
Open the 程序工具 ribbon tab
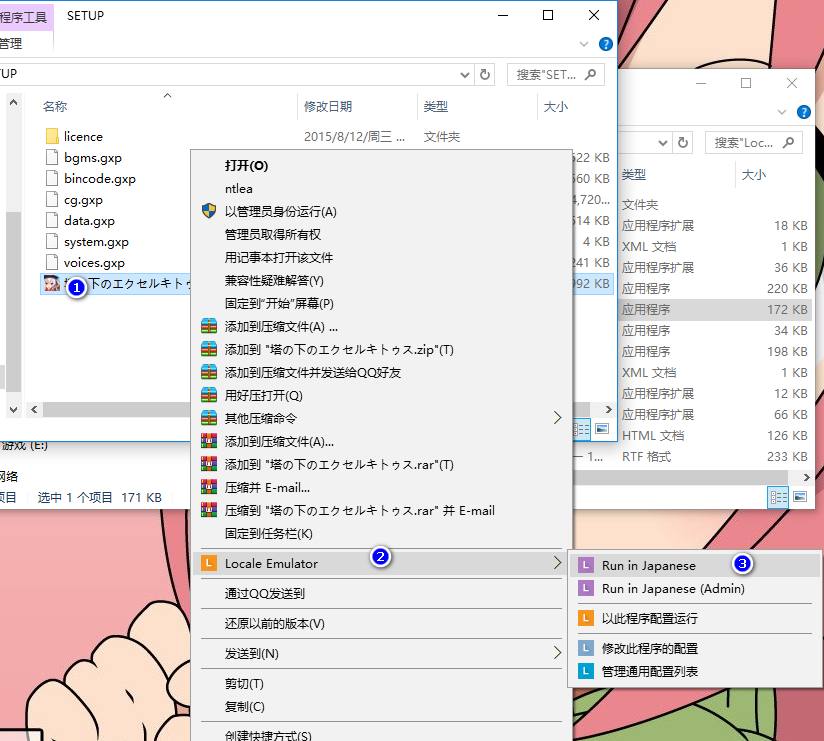click(24, 17)
